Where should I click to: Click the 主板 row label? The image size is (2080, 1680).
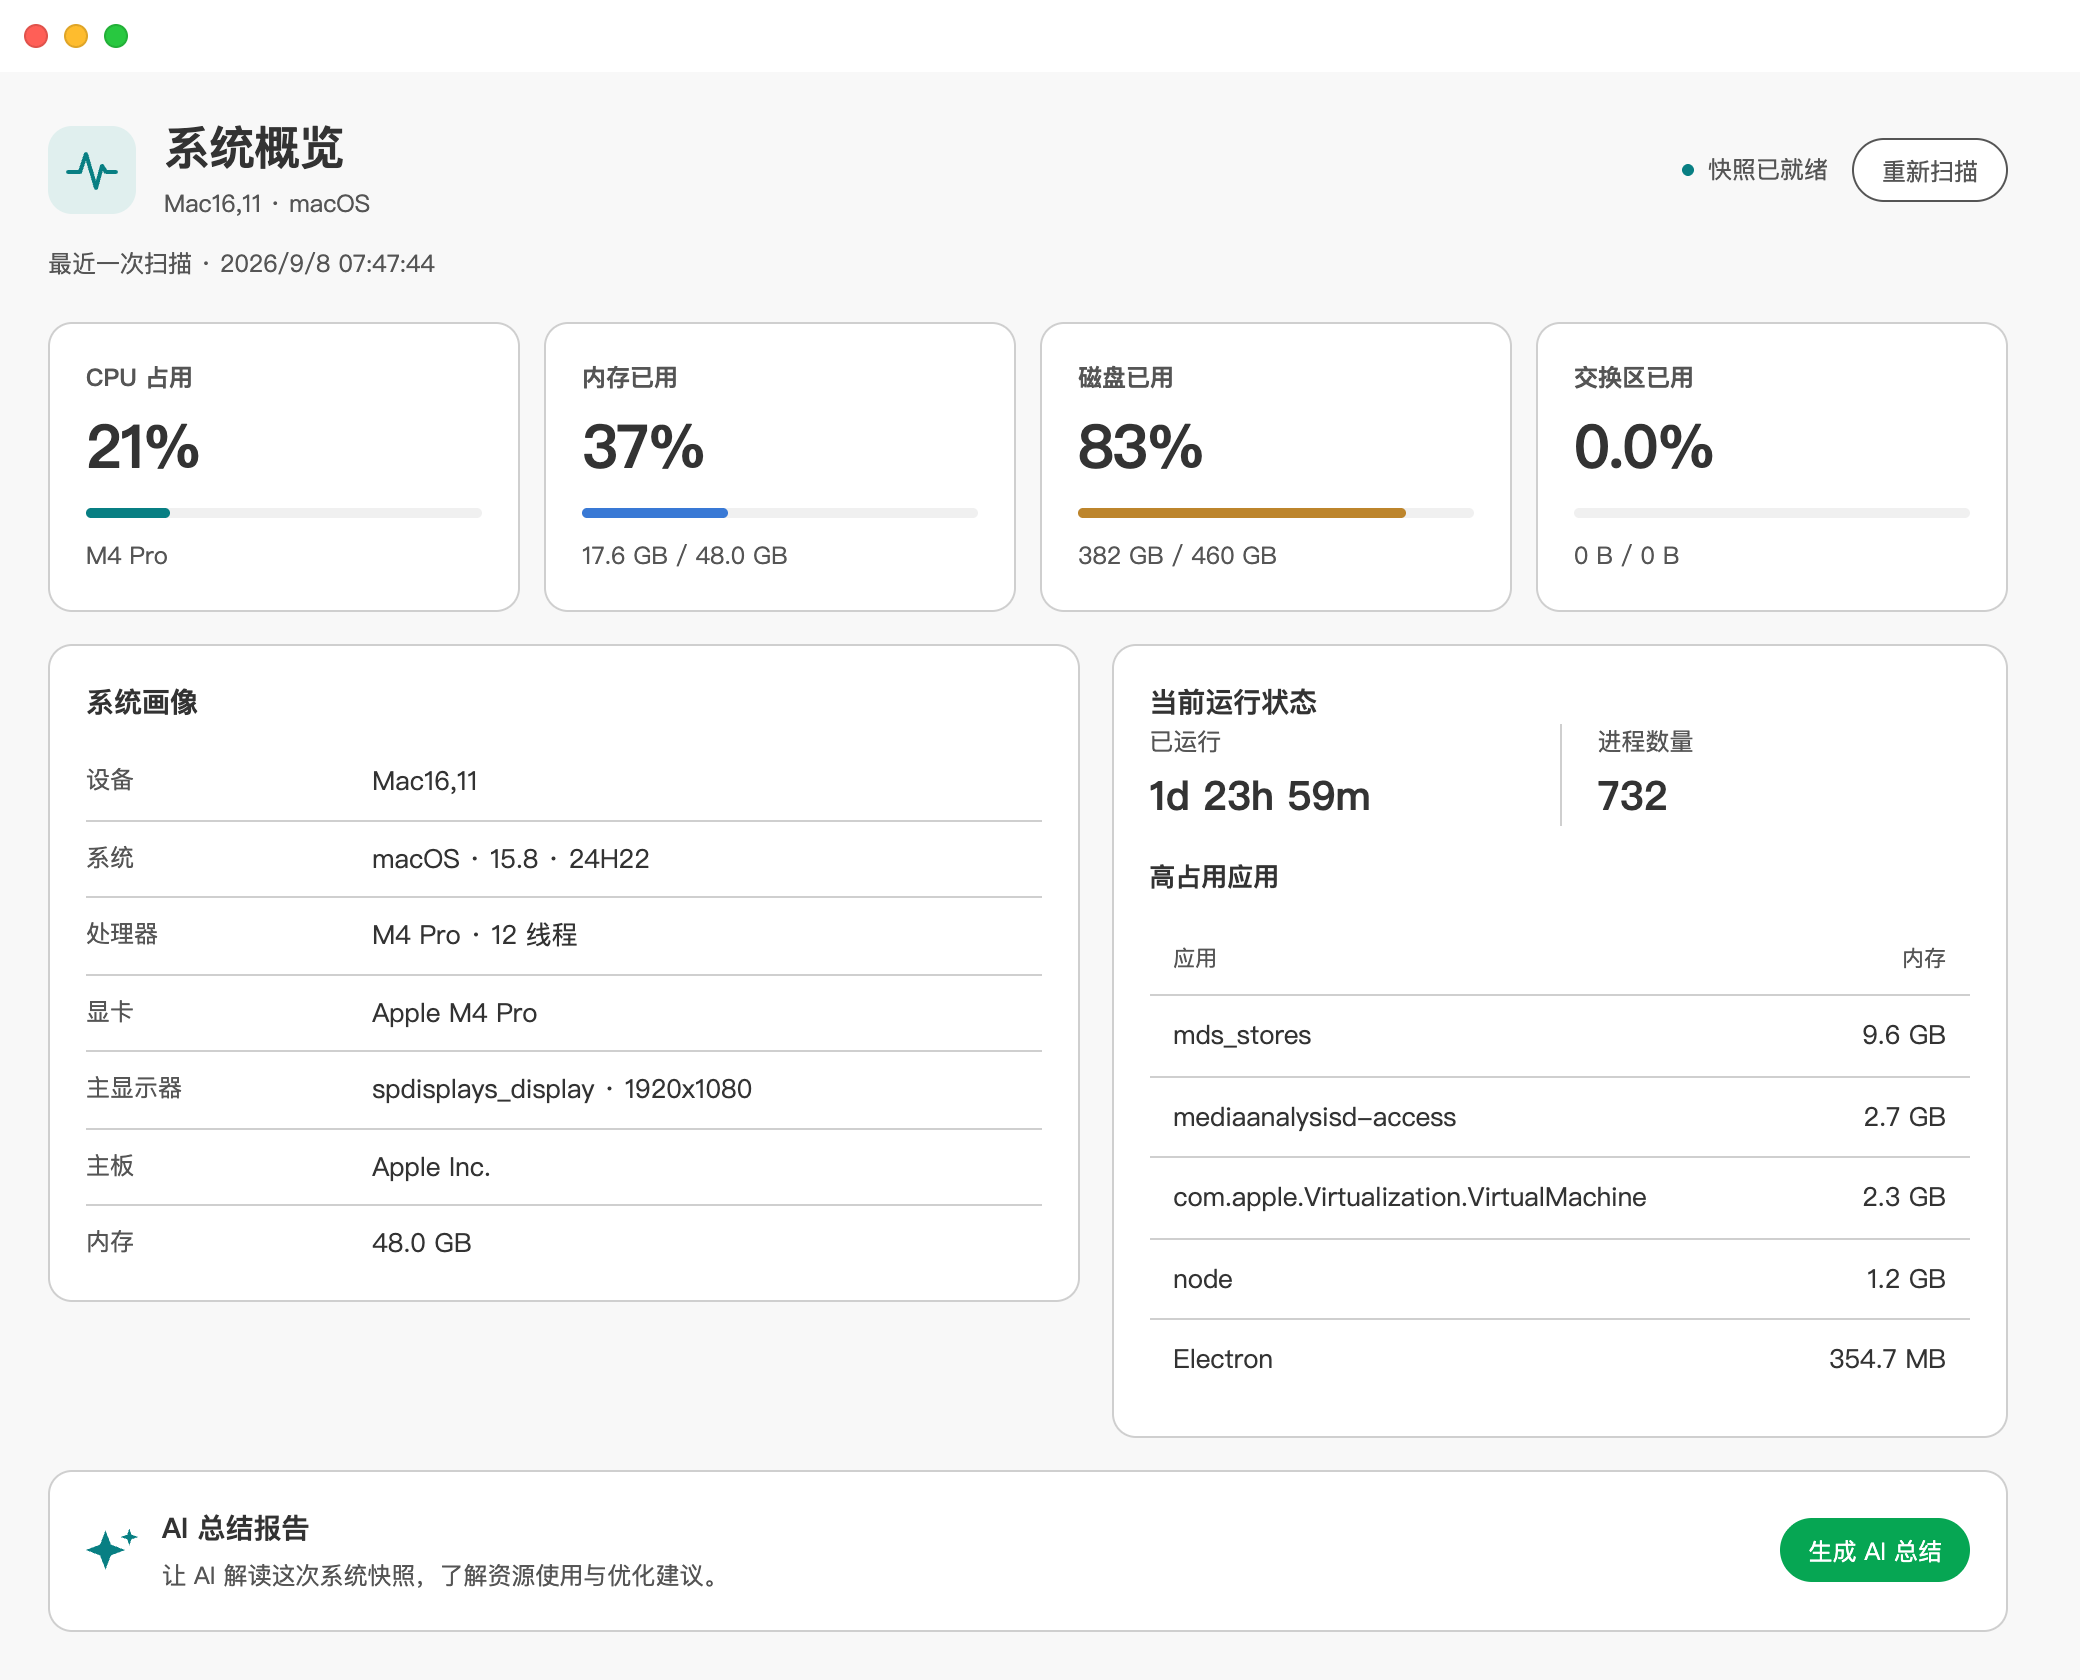(110, 1166)
